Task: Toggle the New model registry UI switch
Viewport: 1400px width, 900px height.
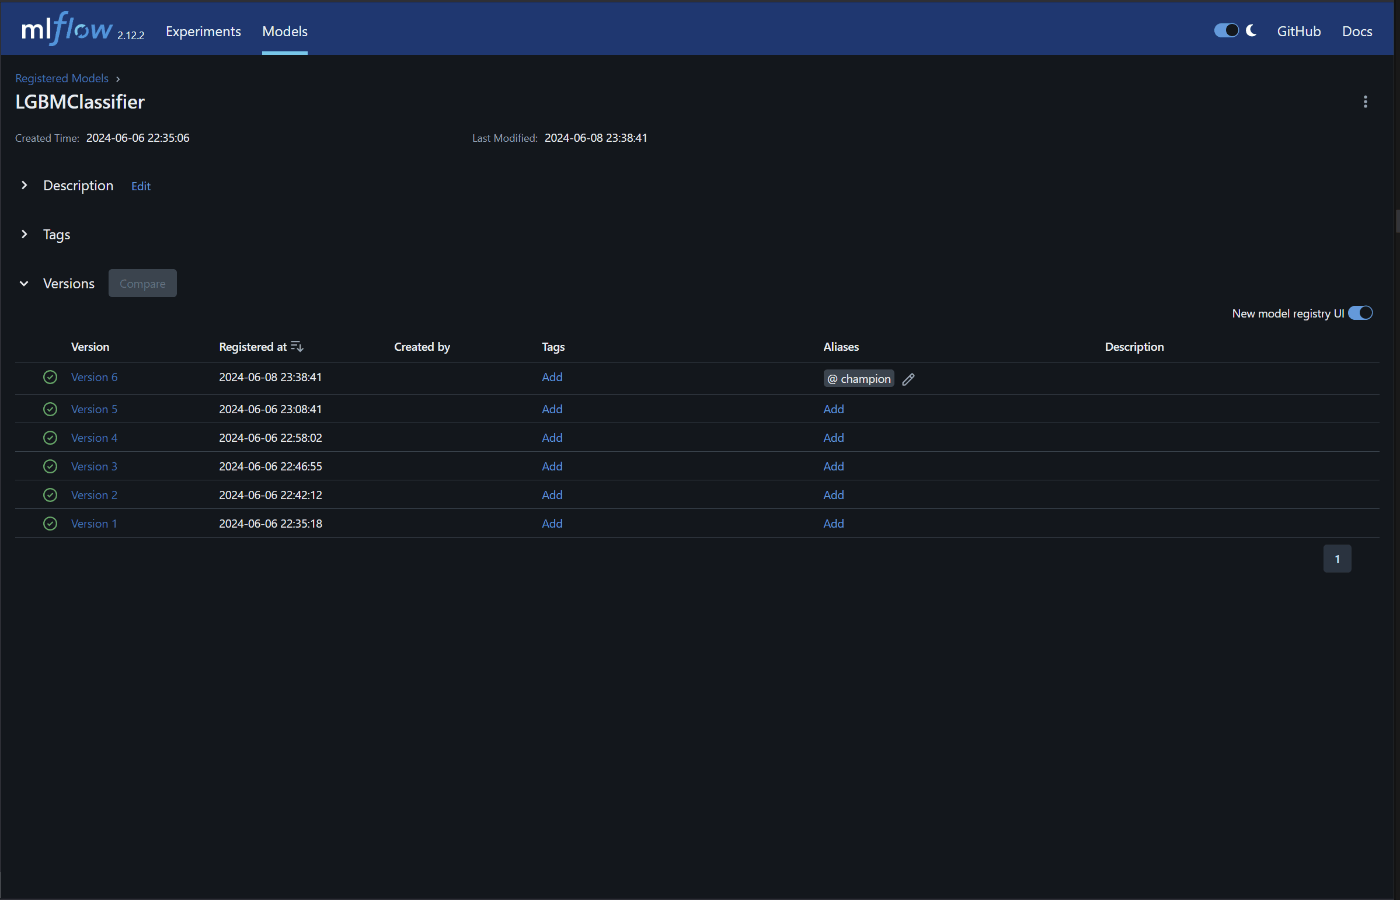Action: [x=1360, y=313]
